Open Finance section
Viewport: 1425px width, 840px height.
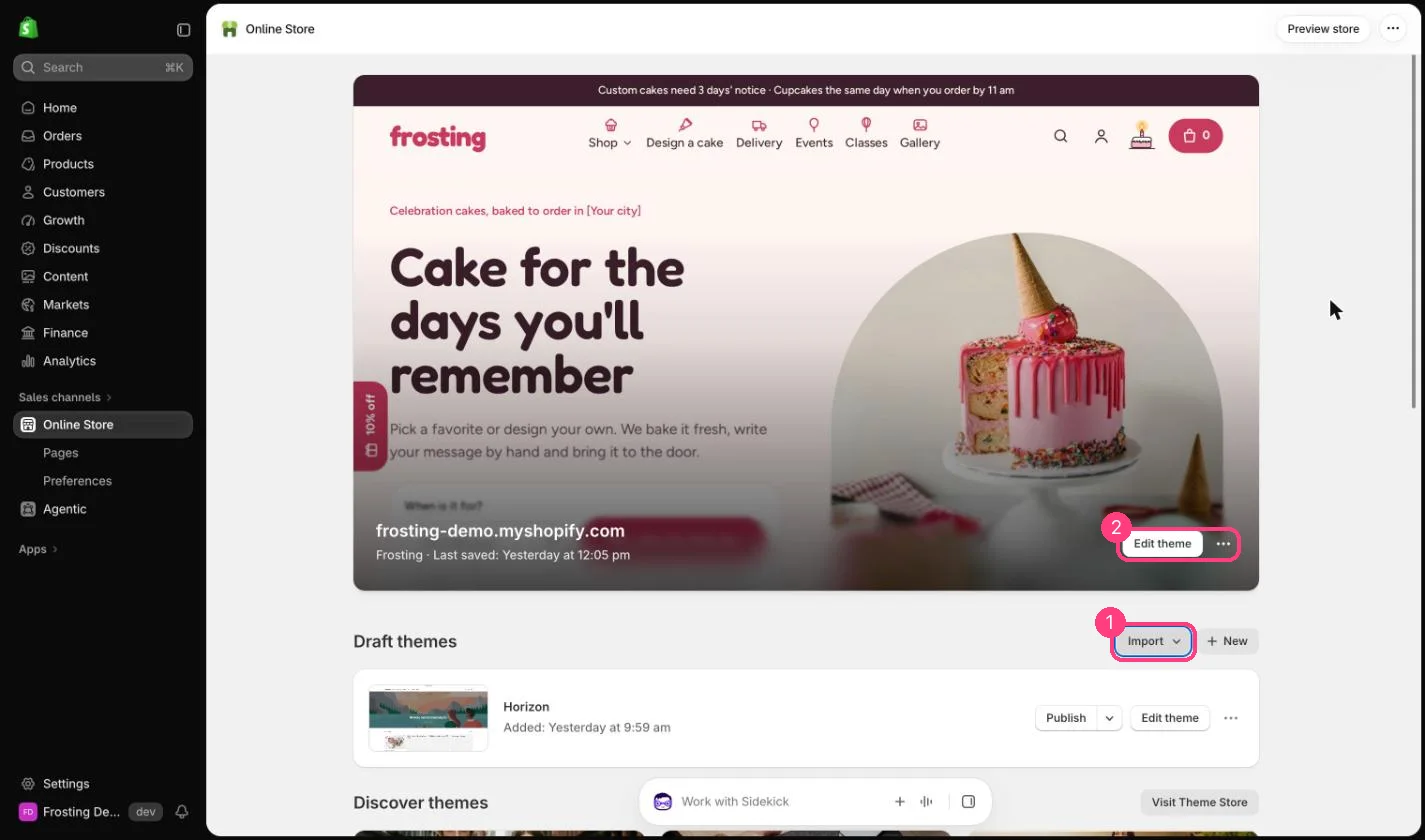pyautogui.click(x=103, y=332)
